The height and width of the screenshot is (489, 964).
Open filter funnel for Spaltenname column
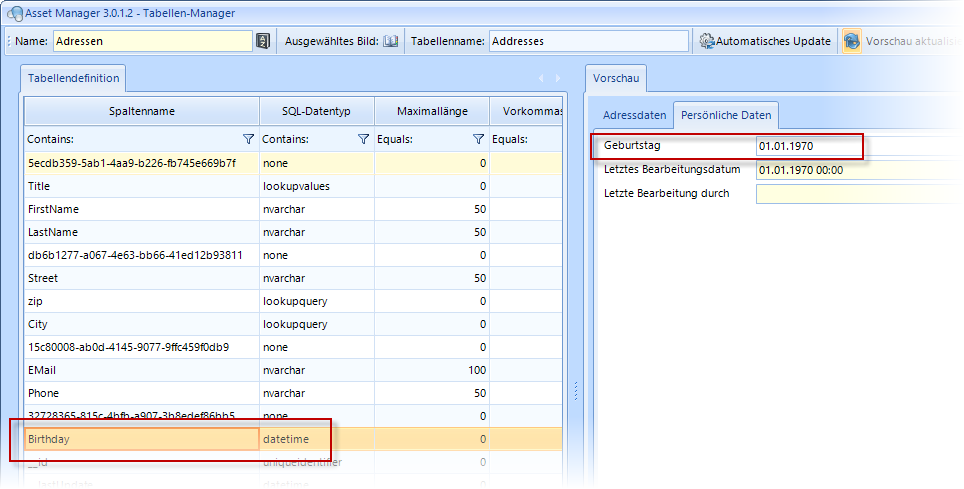coord(248,140)
